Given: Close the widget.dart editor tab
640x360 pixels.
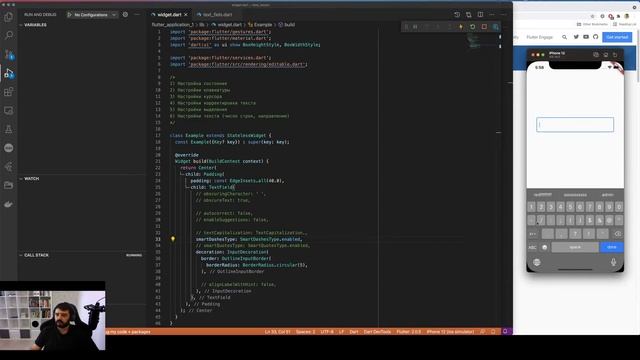Looking at the screenshot, I should pyautogui.click(x=186, y=15).
